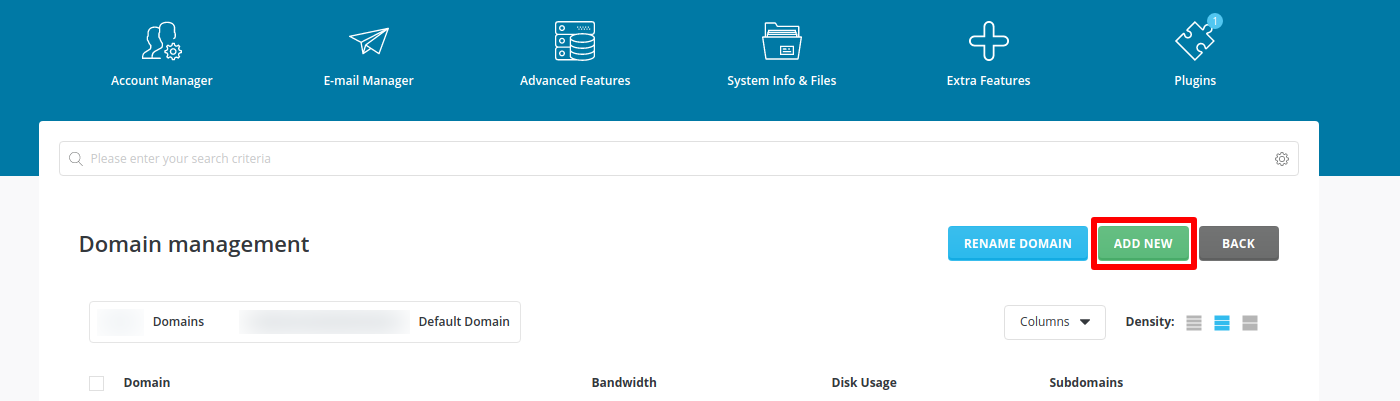Click the green Add New button
This screenshot has width=1400, height=401.
(1143, 243)
